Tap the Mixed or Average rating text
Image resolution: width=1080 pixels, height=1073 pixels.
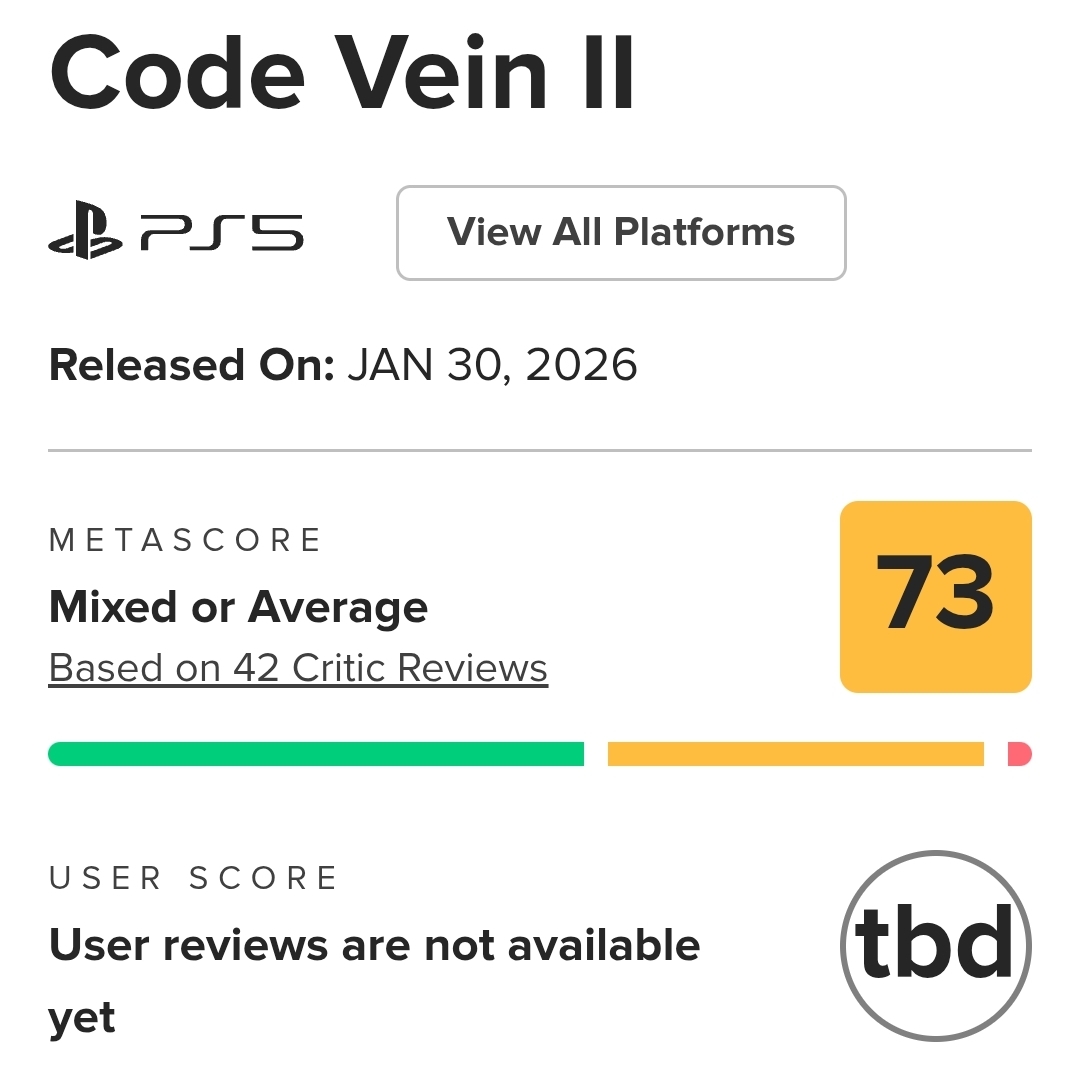(238, 607)
